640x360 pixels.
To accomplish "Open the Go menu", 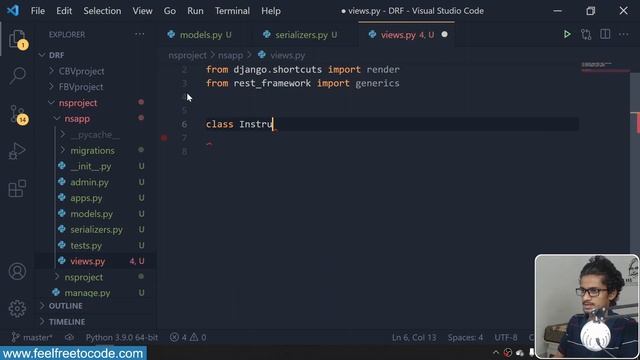I will pos(169,11).
